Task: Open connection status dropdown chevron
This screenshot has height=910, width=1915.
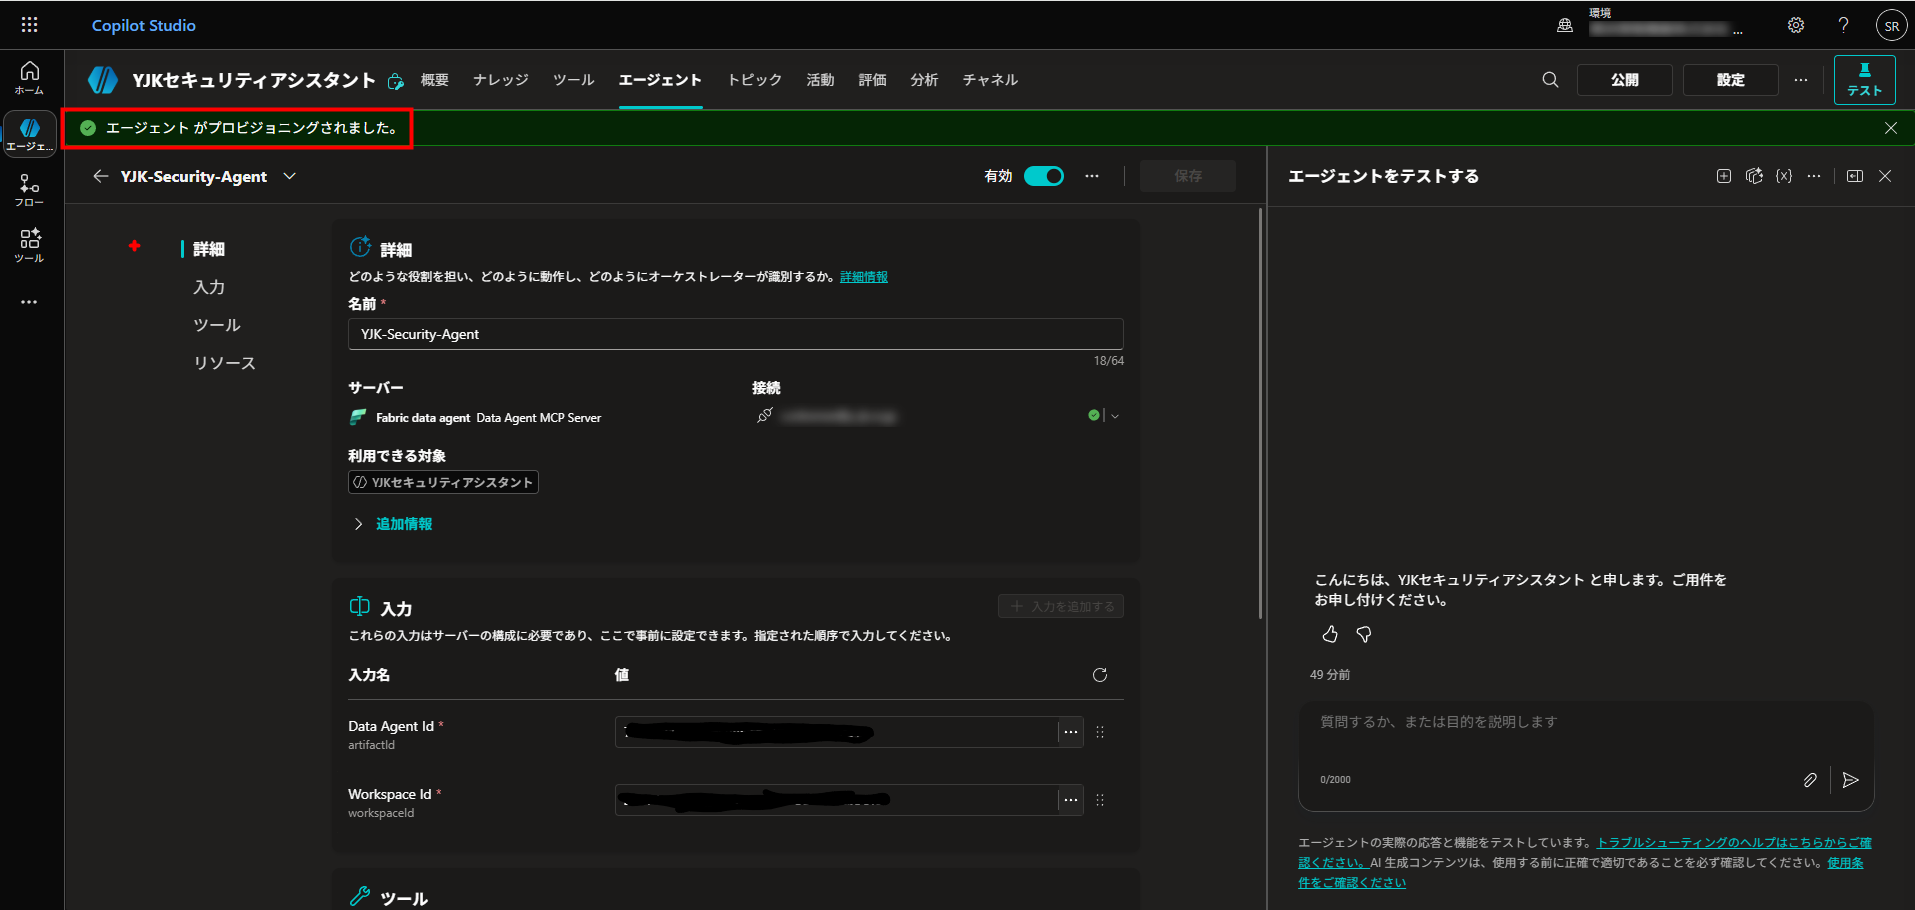Action: [x=1115, y=416]
